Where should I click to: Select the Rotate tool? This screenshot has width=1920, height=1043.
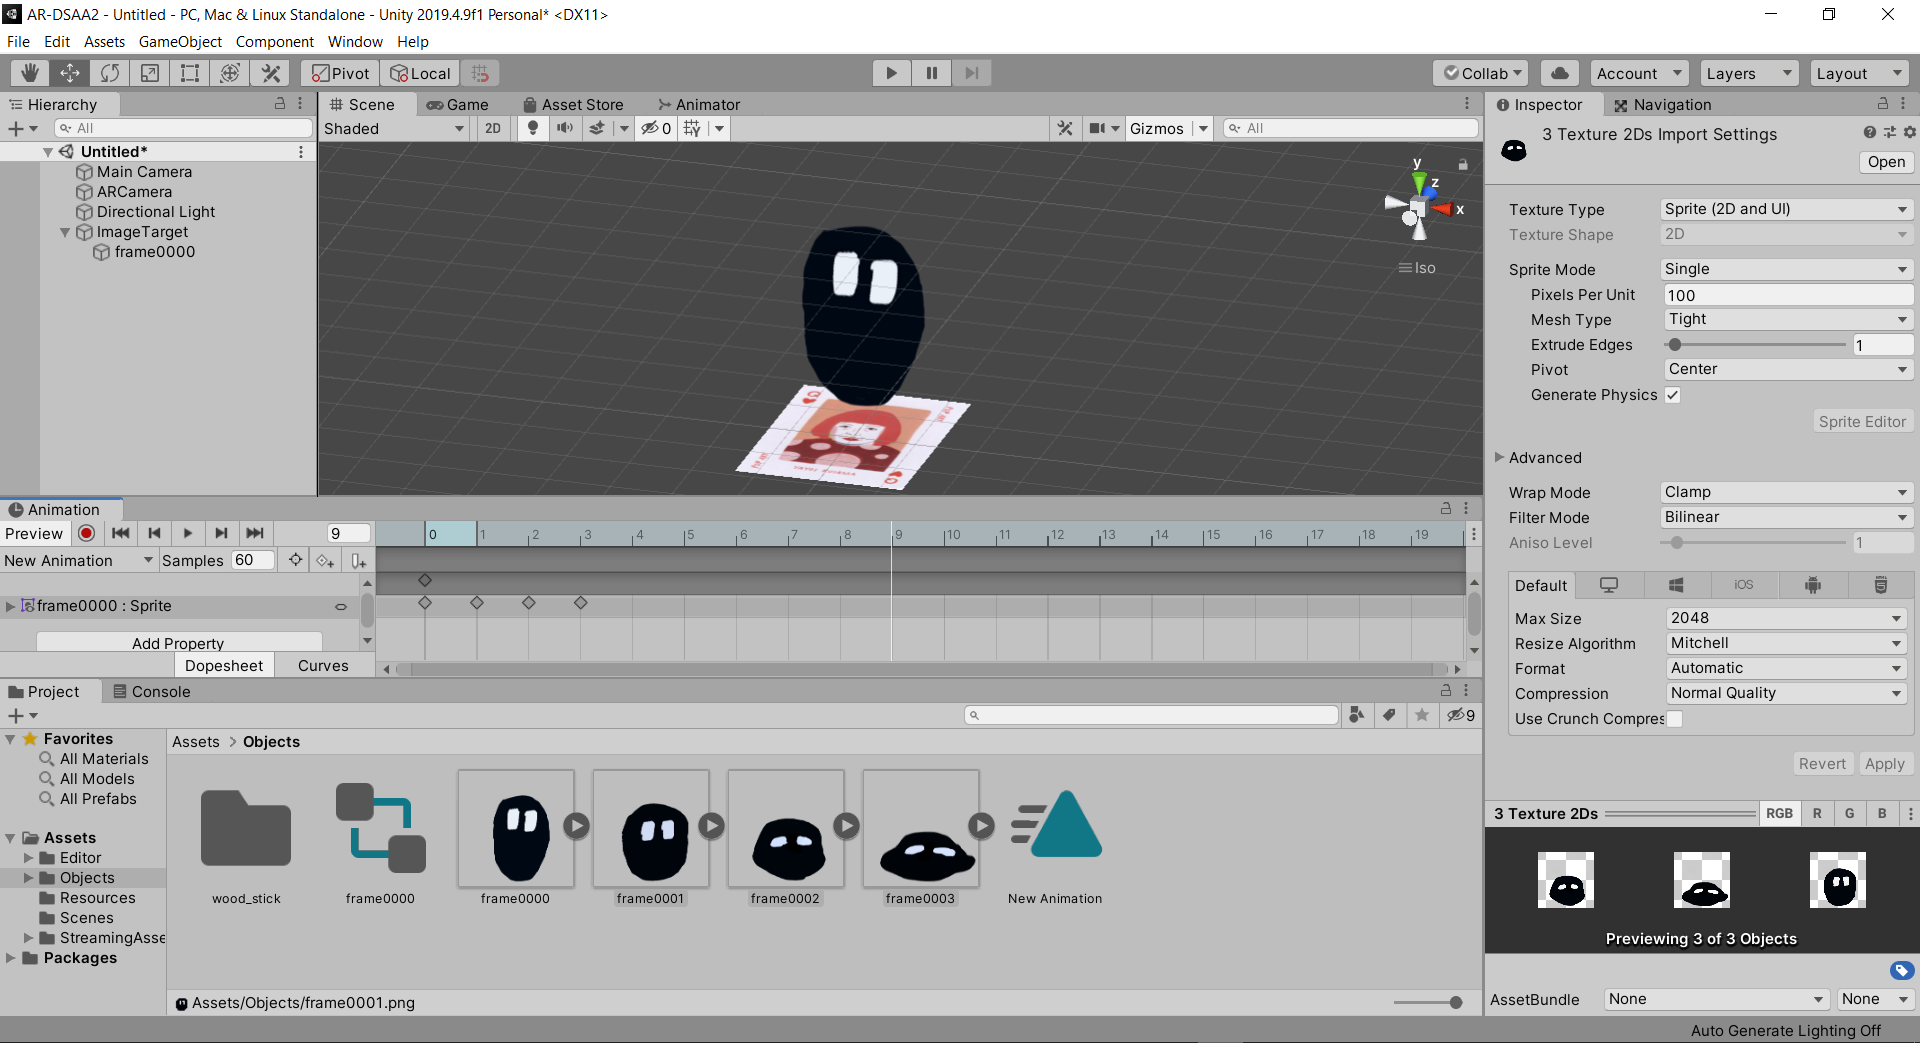110,73
